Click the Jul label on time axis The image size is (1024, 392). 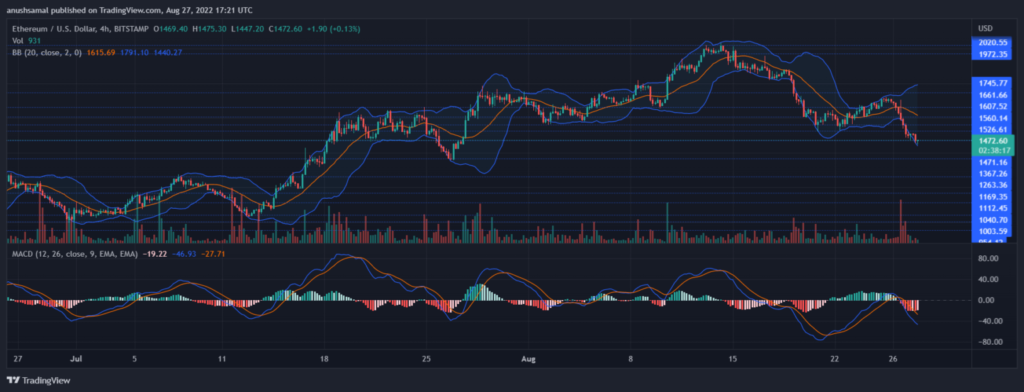click(76, 359)
